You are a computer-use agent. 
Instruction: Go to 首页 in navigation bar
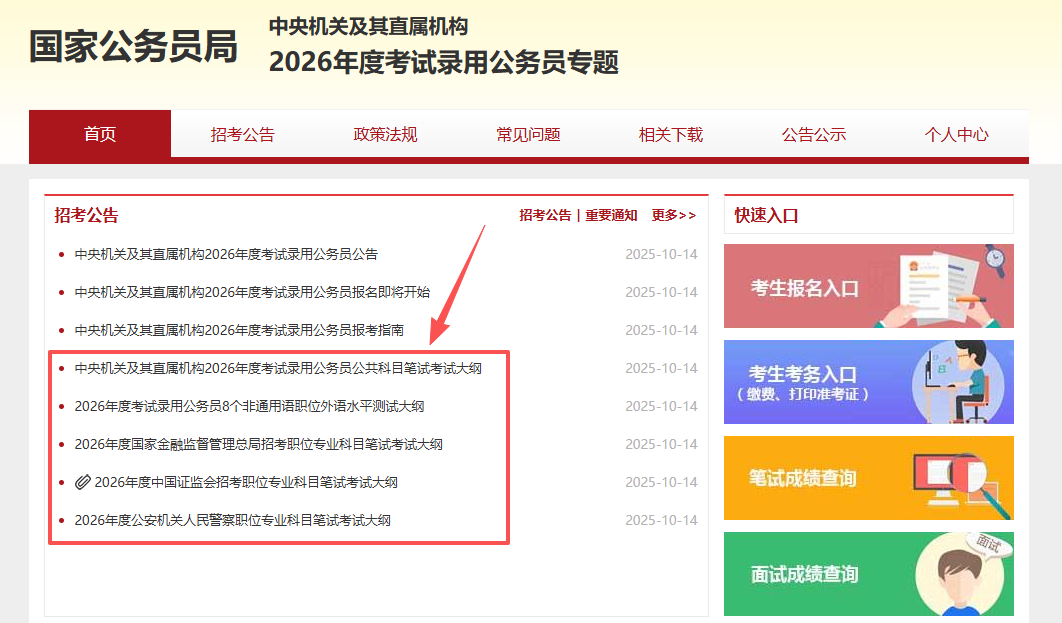[100, 134]
